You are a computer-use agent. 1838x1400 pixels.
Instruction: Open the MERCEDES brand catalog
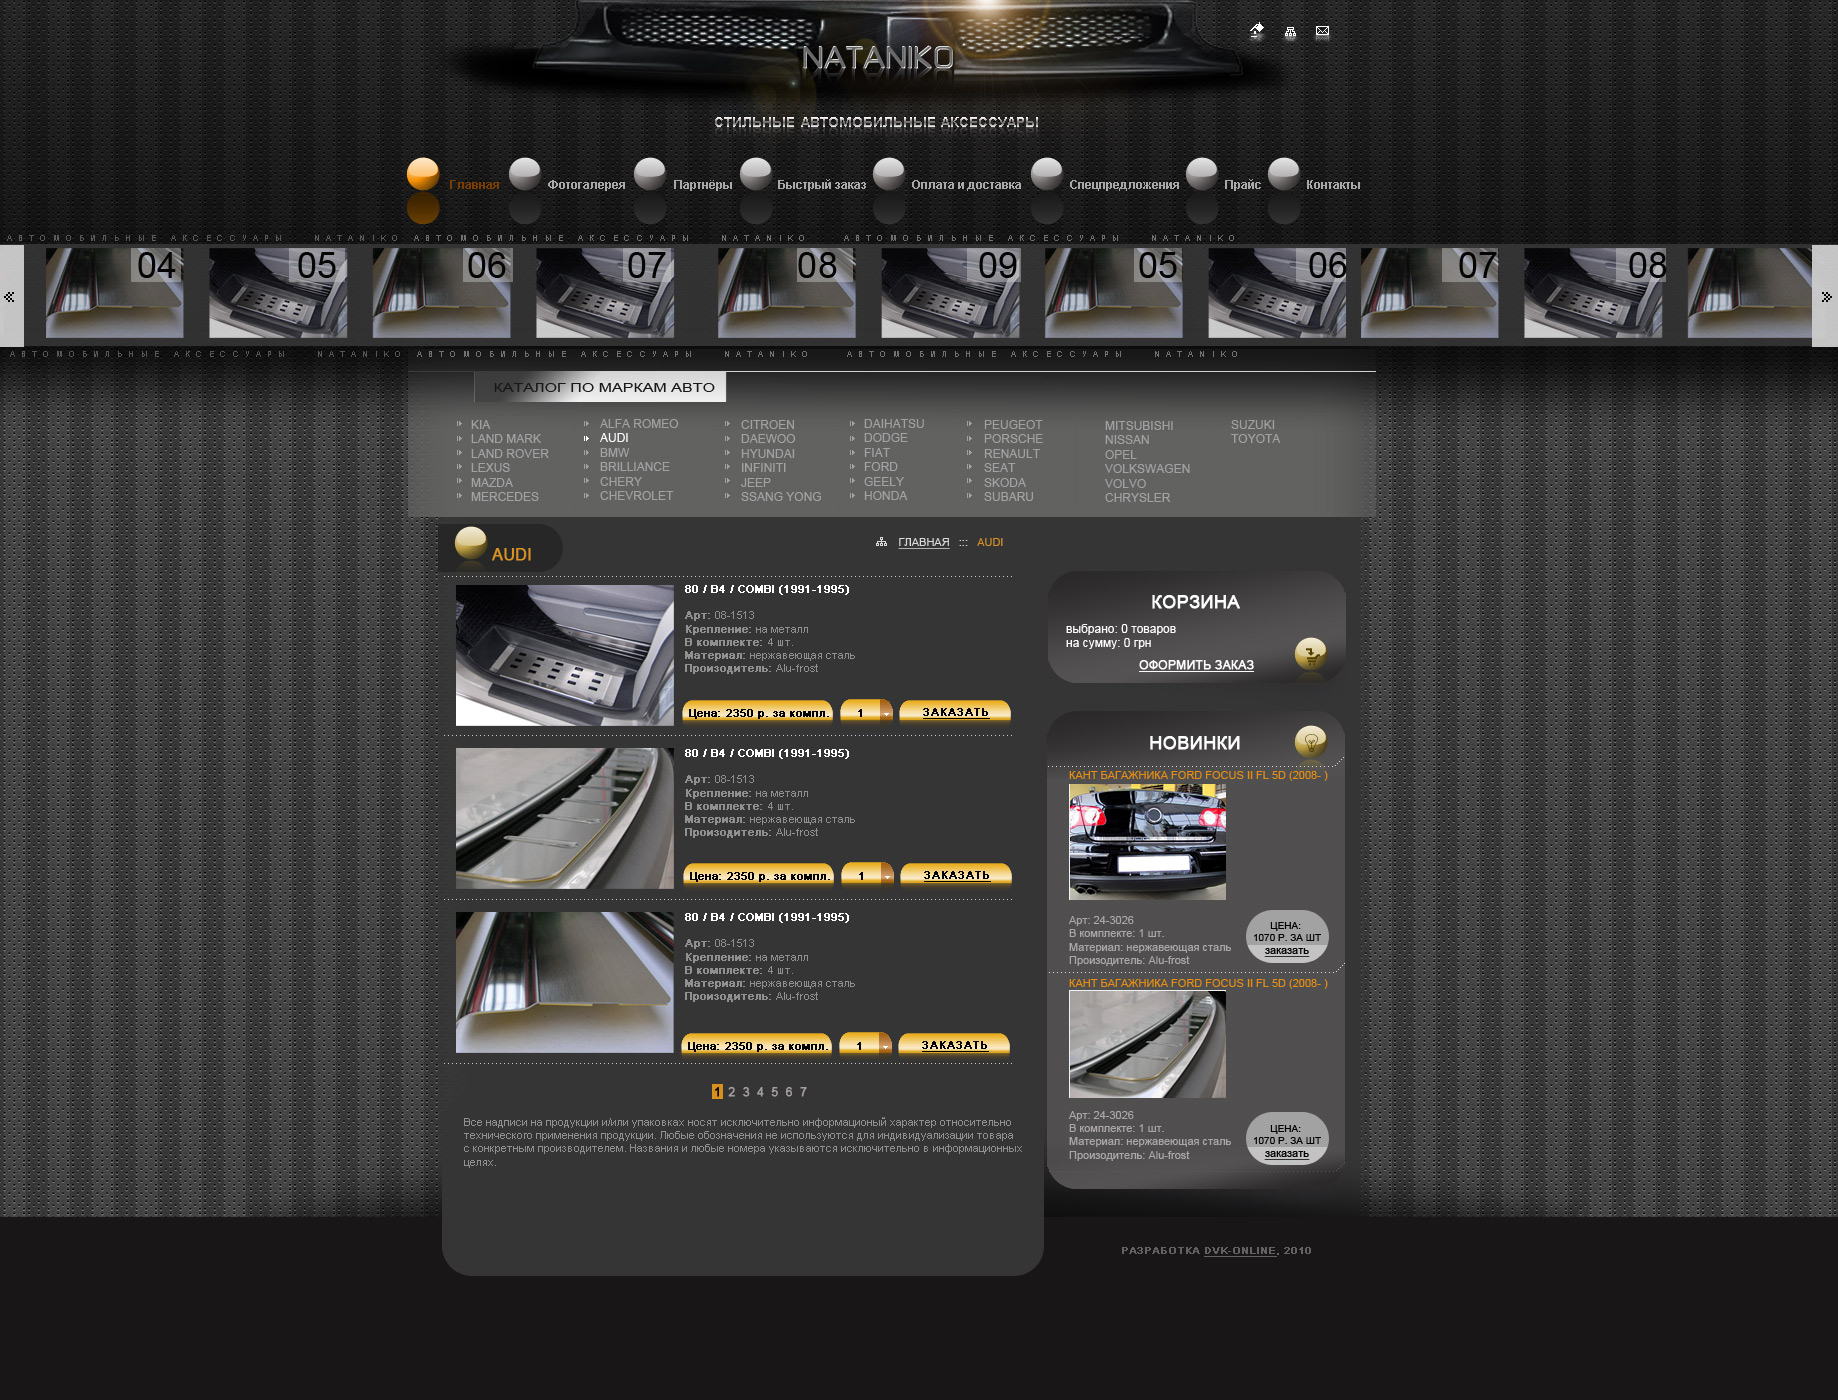click(505, 497)
